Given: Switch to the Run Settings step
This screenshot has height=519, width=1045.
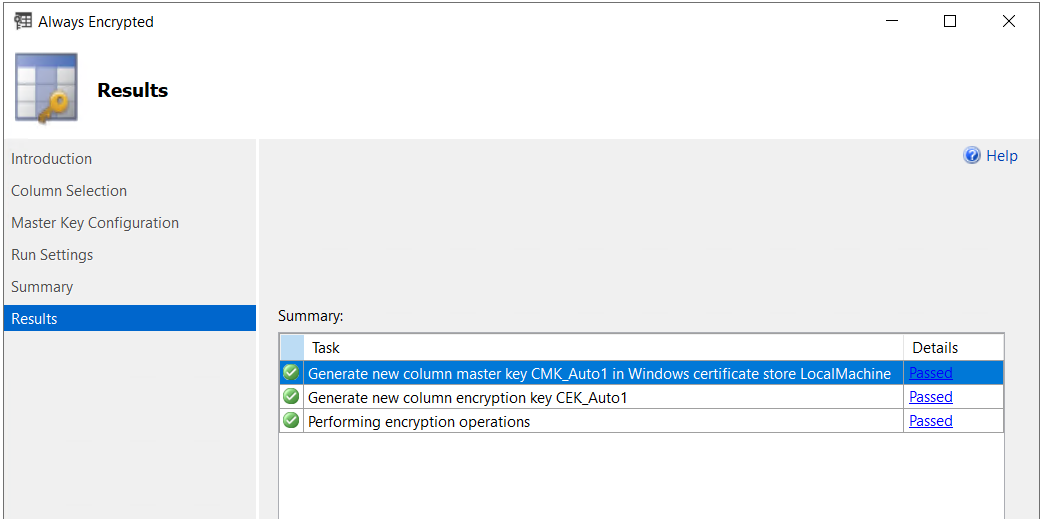Looking at the screenshot, I should (52, 255).
